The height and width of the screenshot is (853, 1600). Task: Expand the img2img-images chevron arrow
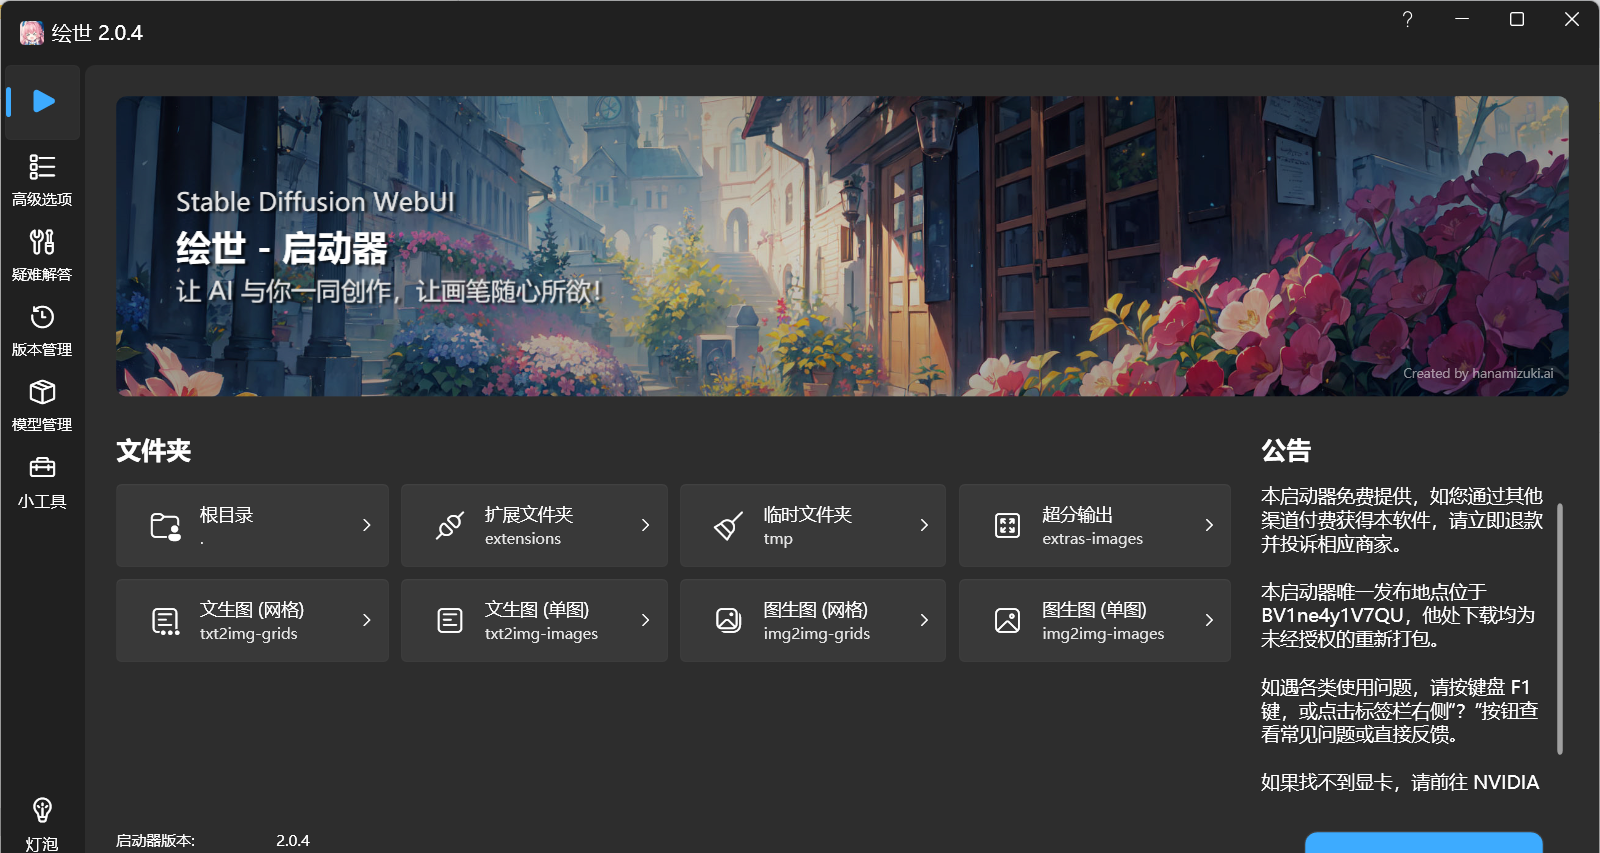(1209, 620)
